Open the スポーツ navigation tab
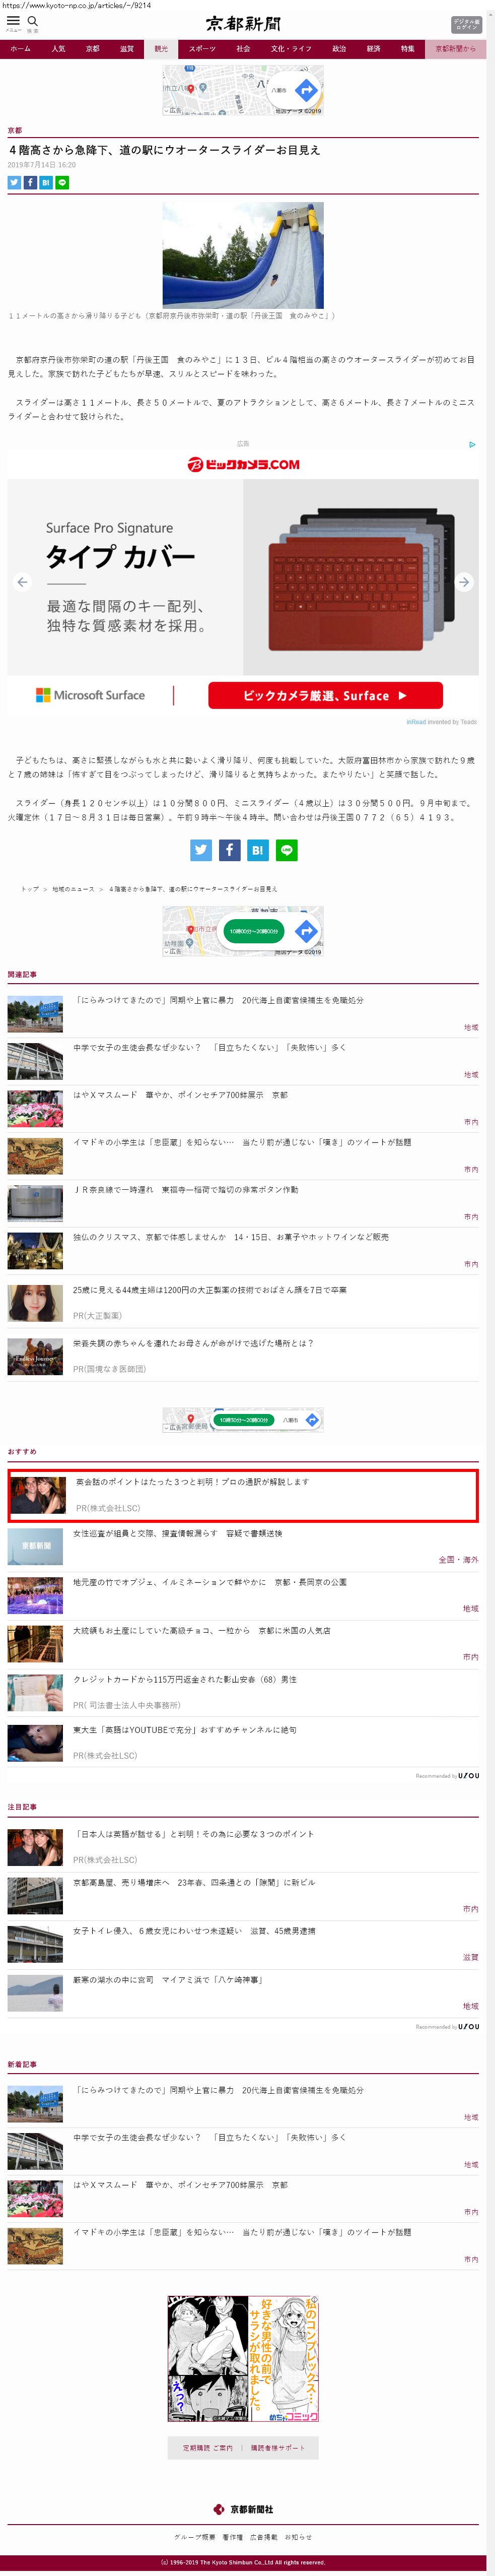 click(202, 49)
